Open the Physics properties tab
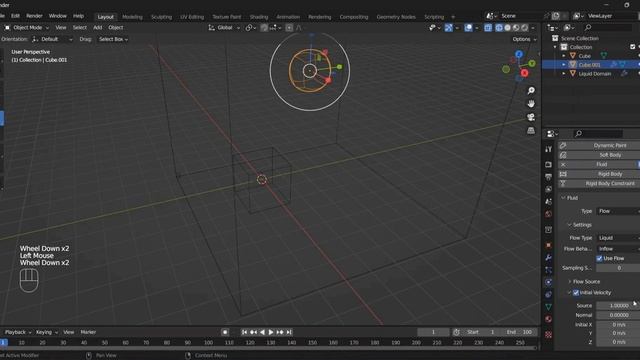Image resolution: width=640 pixels, height=360 pixels. click(x=548, y=282)
